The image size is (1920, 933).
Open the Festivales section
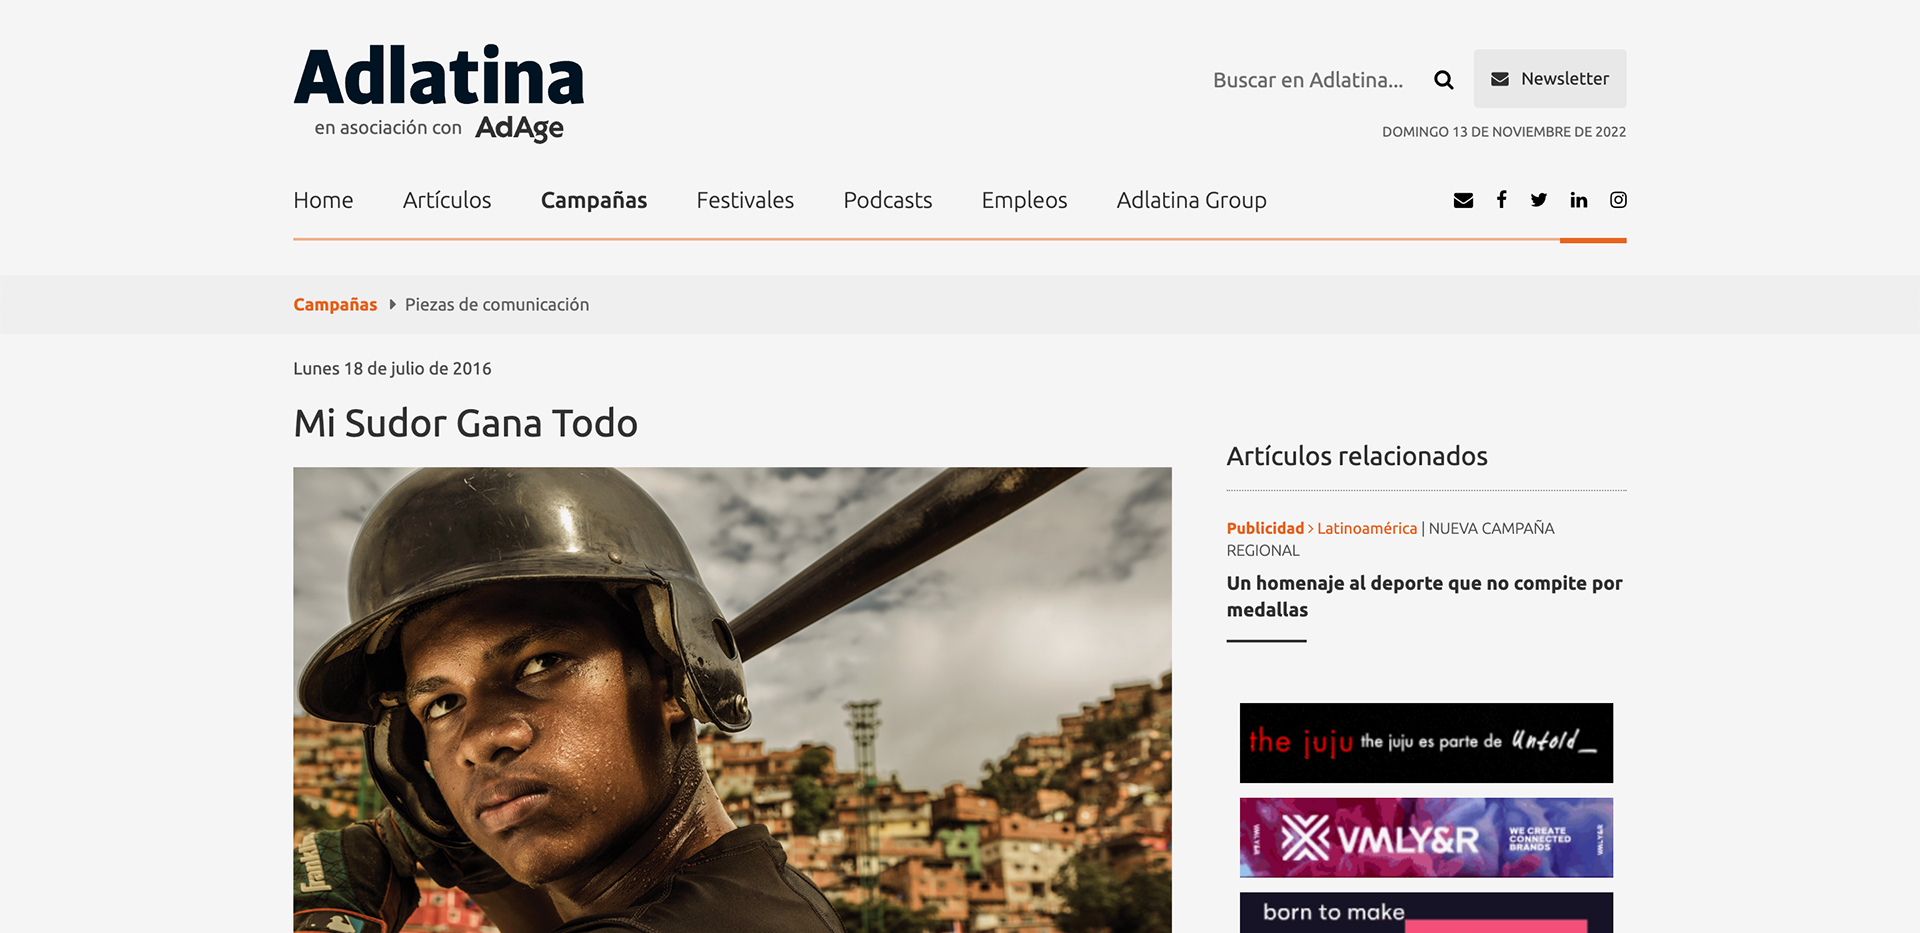point(745,200)
